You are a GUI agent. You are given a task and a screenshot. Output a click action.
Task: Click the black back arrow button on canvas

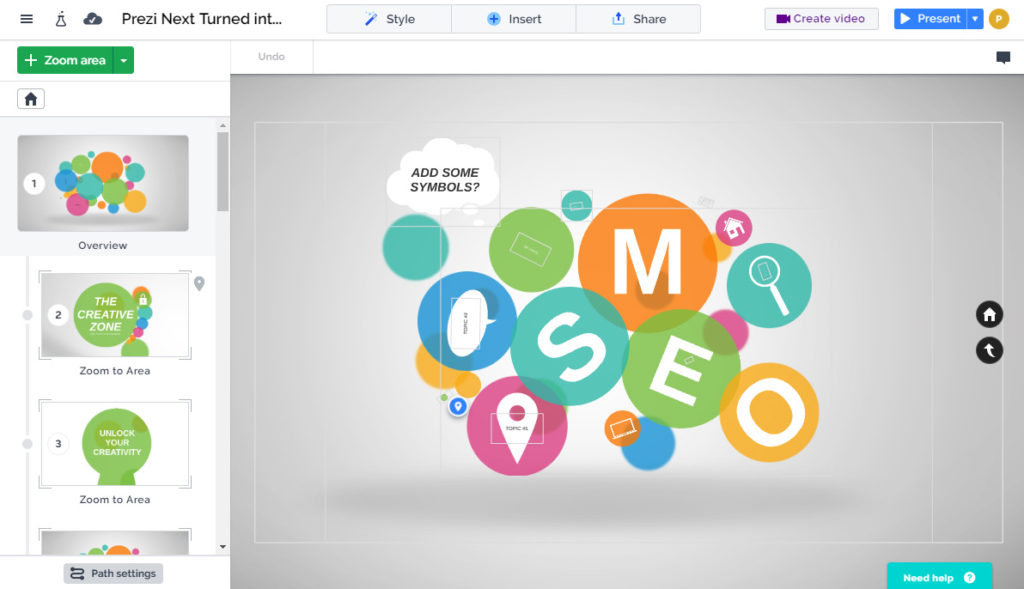(989, 350)
